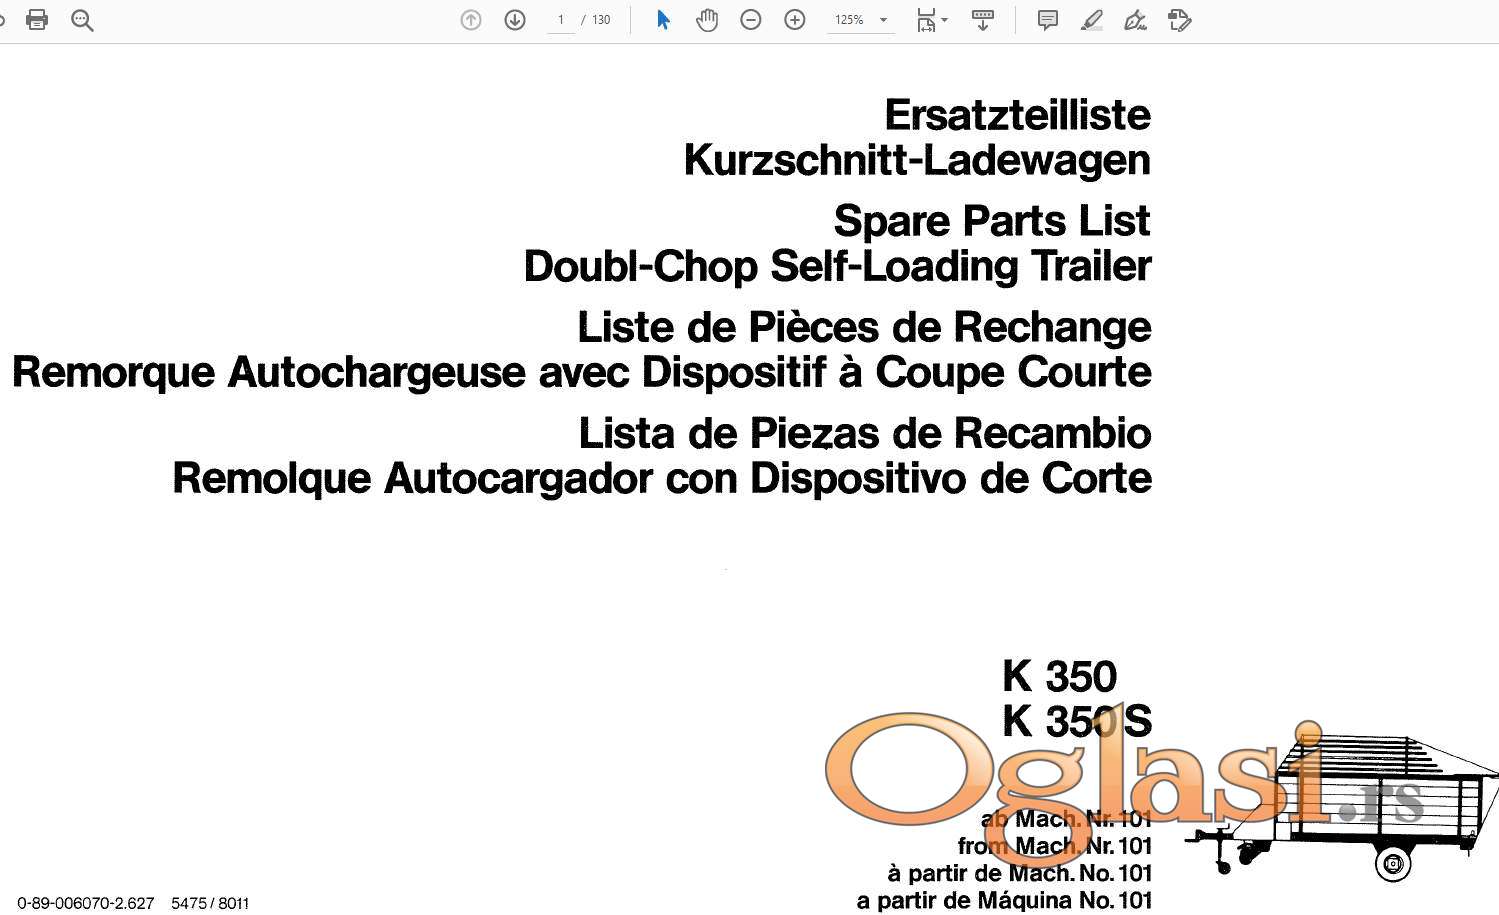Viewport: 1499px width, 915px height.
Task: Open the fit page options dropdown
Action: tap(932, 20)
